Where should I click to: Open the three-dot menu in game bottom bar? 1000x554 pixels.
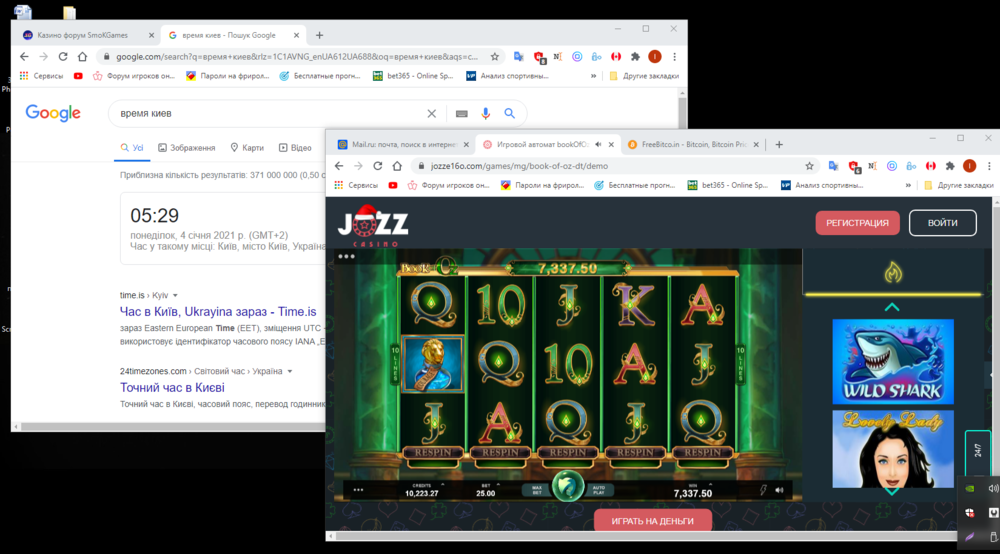pos(358,490)
